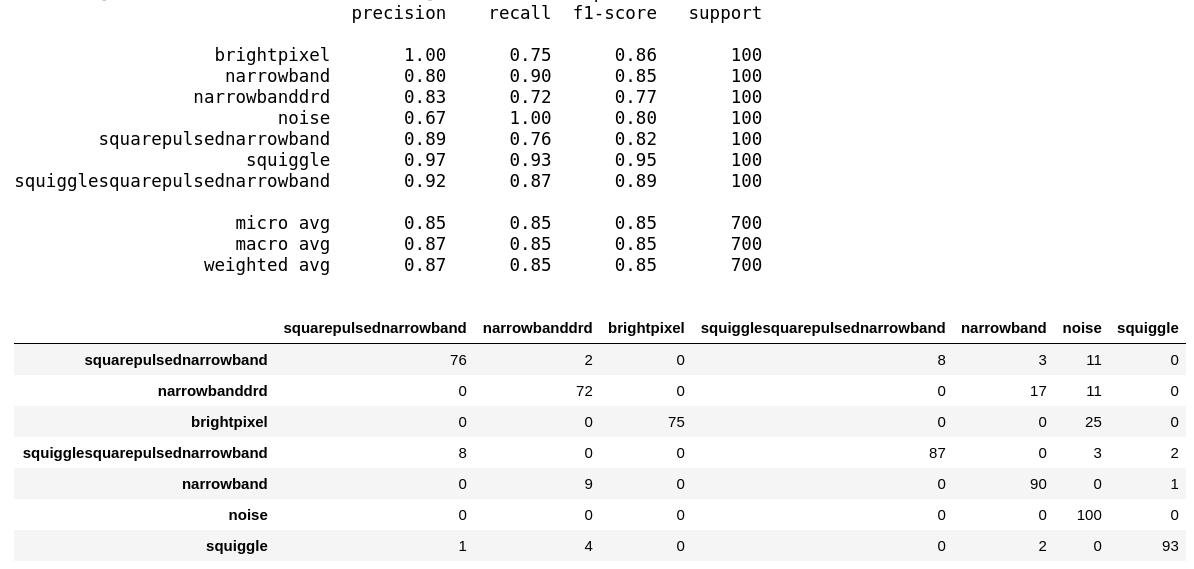1194x569 pixels.
Task: Click the narrowbanddrd column header
Action: (537, 328)
